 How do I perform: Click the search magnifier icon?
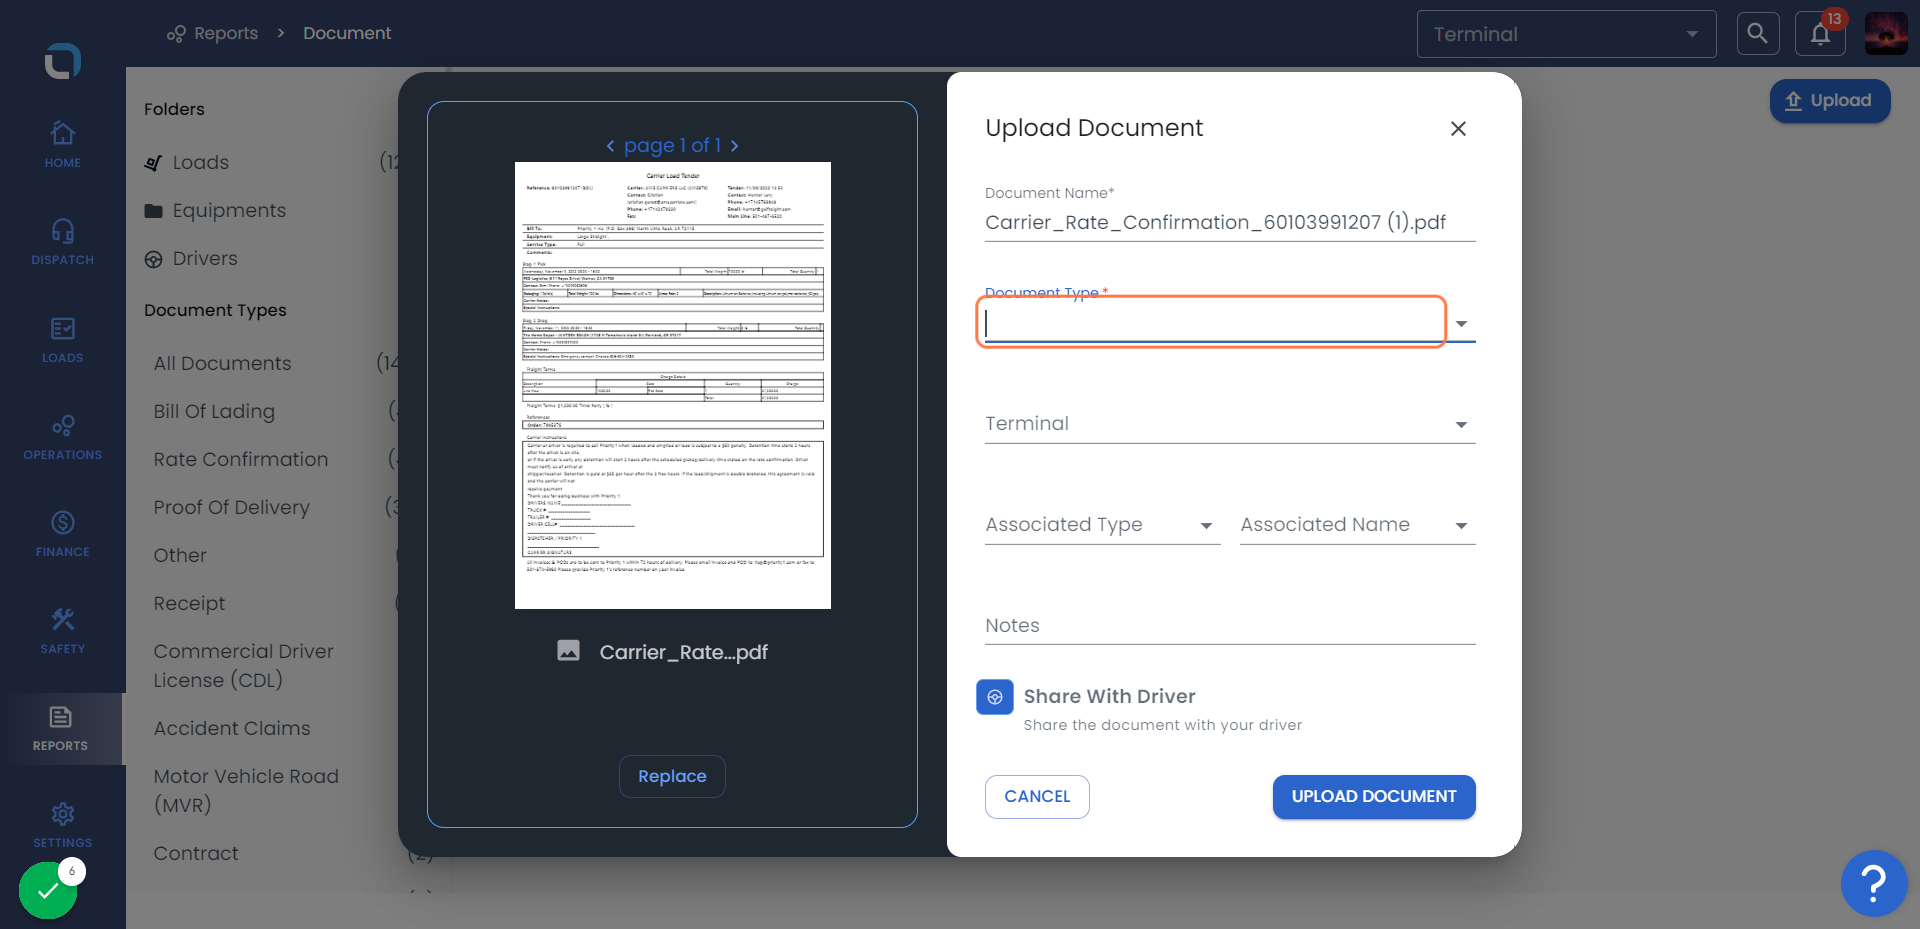pyautogui.click(x=1758, y=34)
